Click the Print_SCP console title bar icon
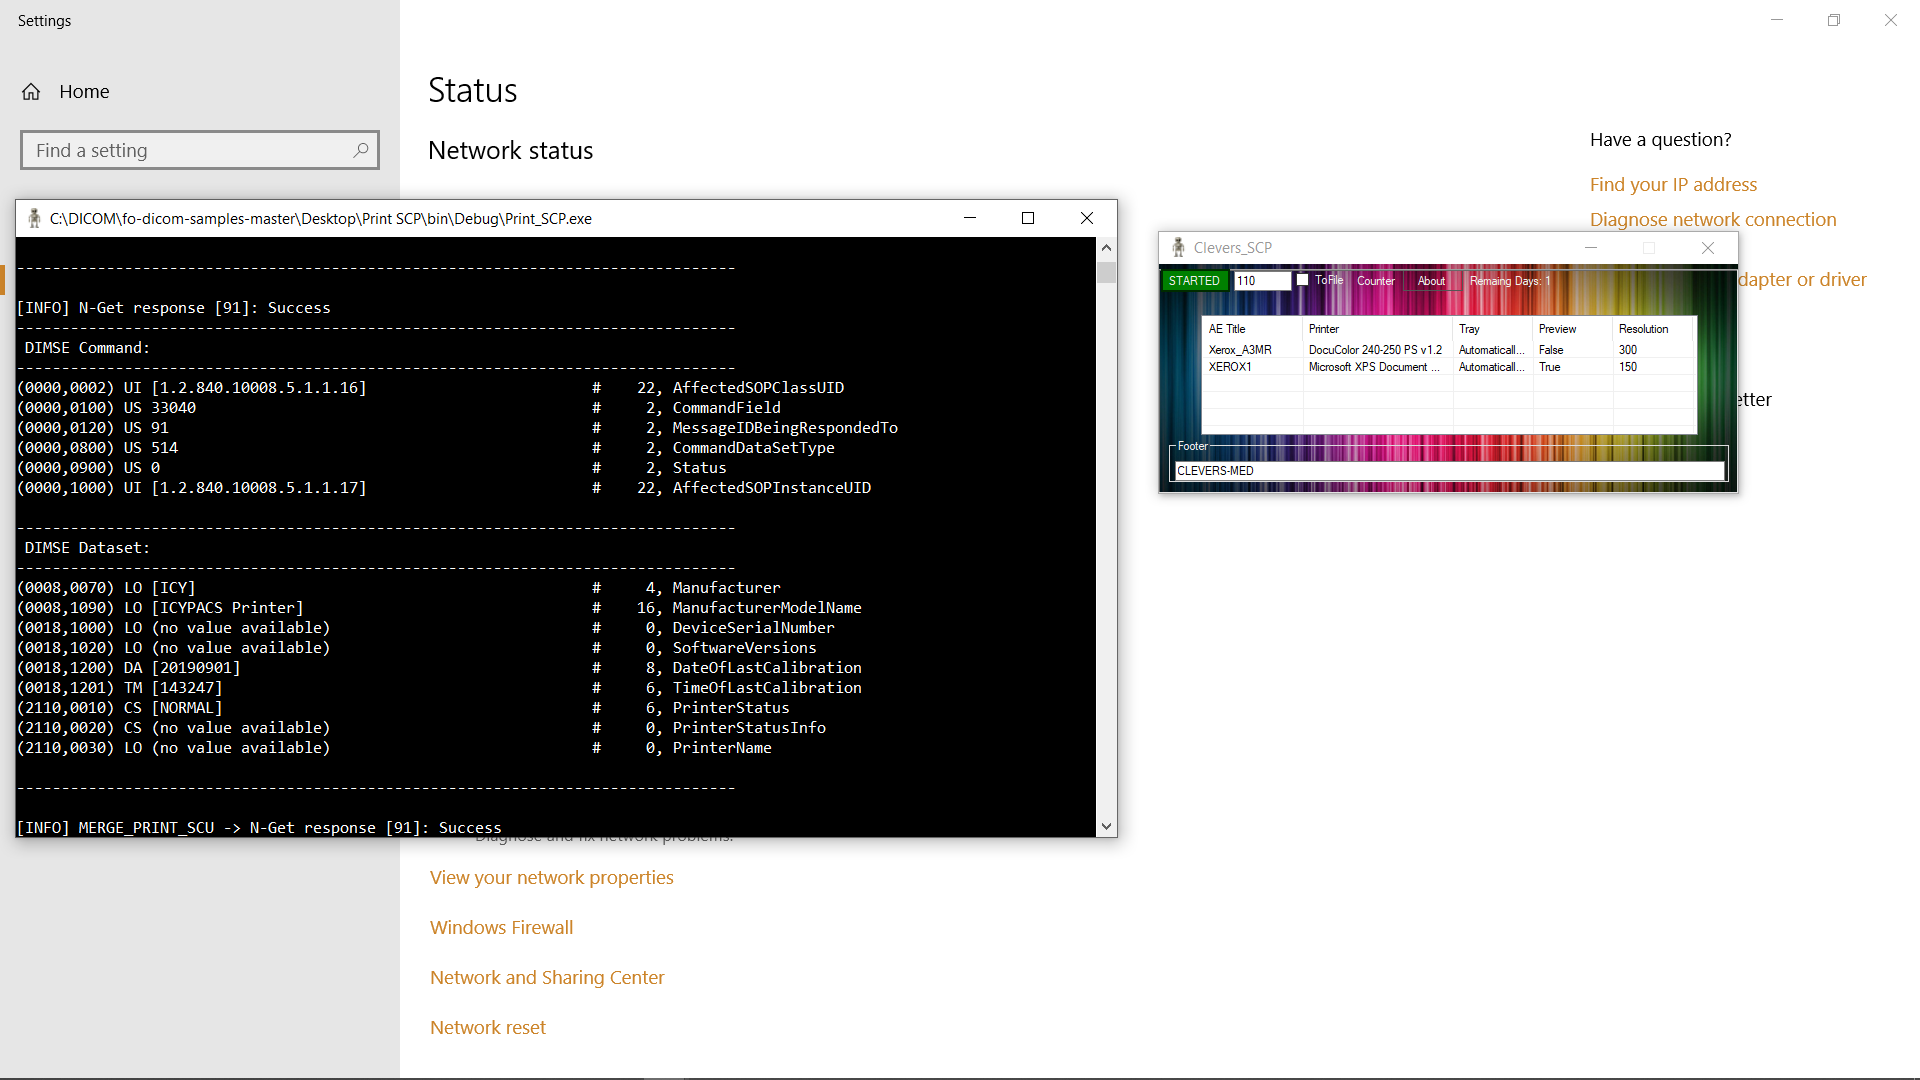Image resolution: width=1920 pixels, height=1080 pixels. click(x=34, y=218)
